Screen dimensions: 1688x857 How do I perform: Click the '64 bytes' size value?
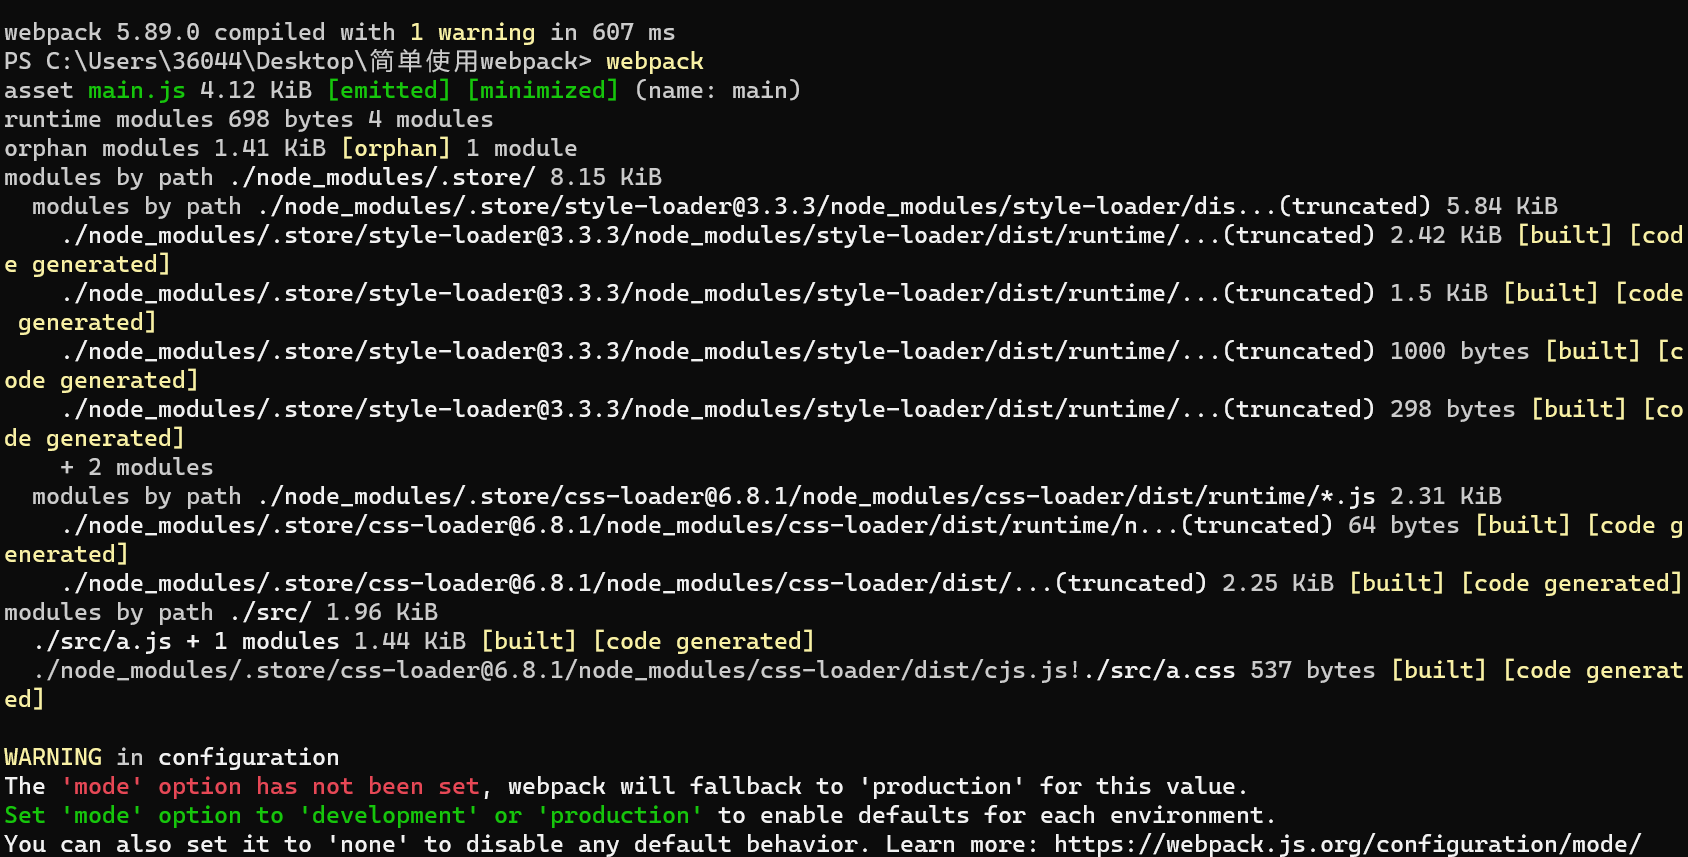[1404, 525]
